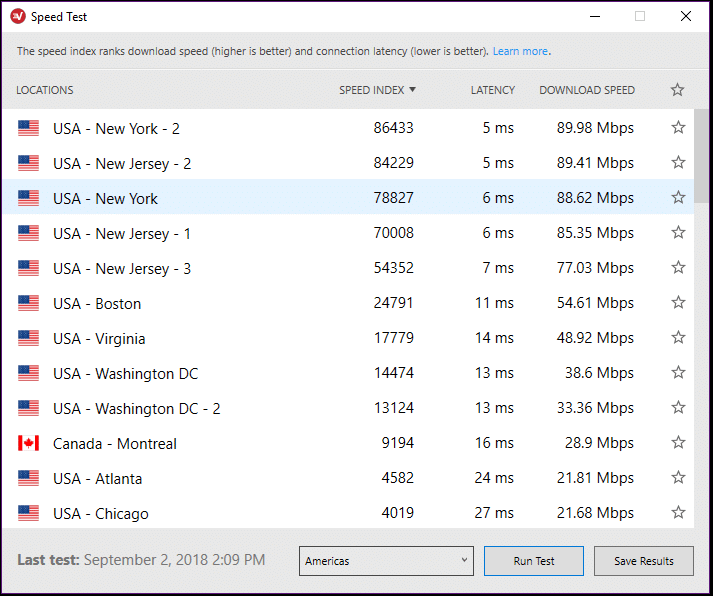This screenshot has height=596, width=713.
Task: Click download speed 54.61 Mbps
Action: click(x=595, y=303)
